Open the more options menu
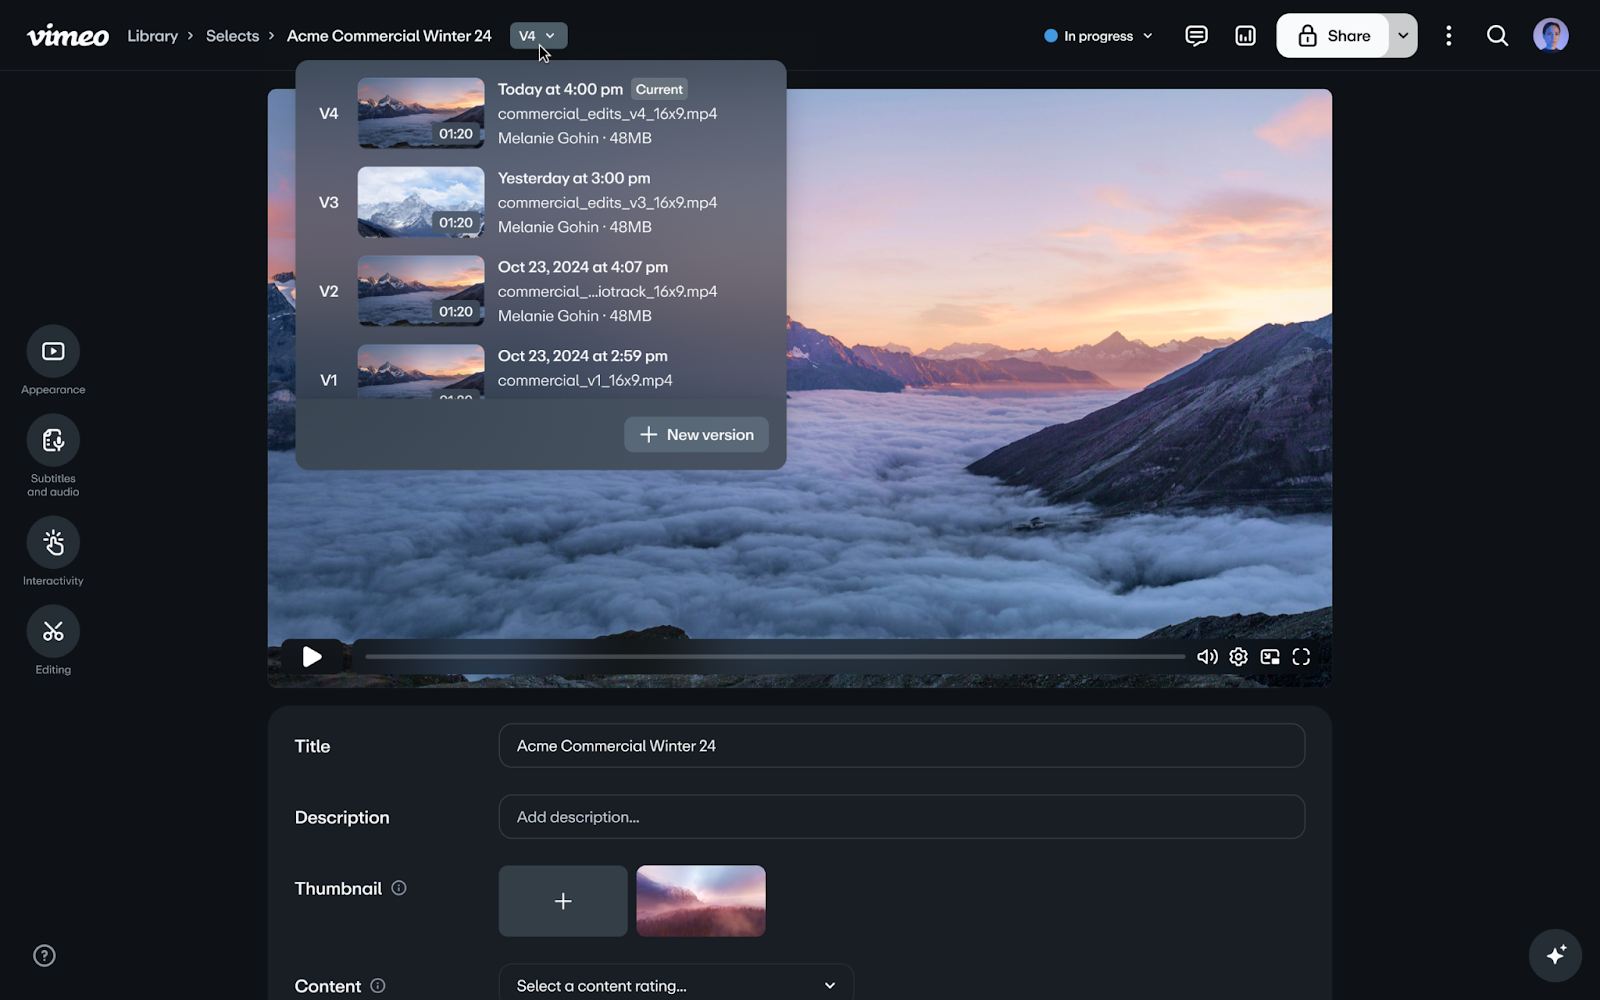 (x=1448, y=35)
